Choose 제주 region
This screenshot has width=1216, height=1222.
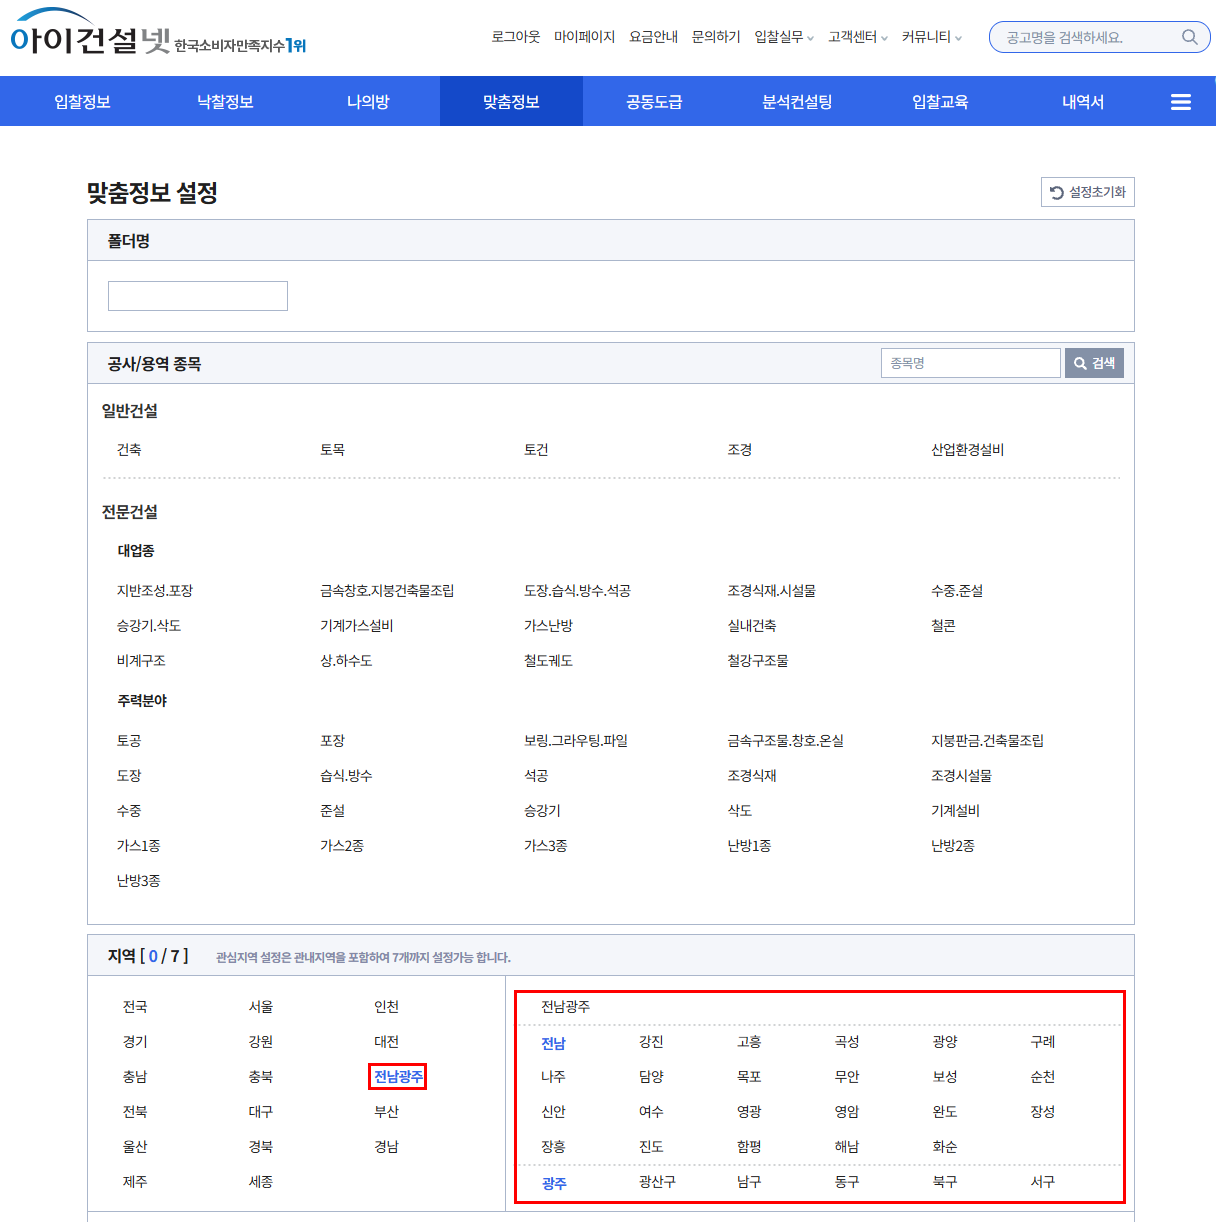pos(135,1182)
